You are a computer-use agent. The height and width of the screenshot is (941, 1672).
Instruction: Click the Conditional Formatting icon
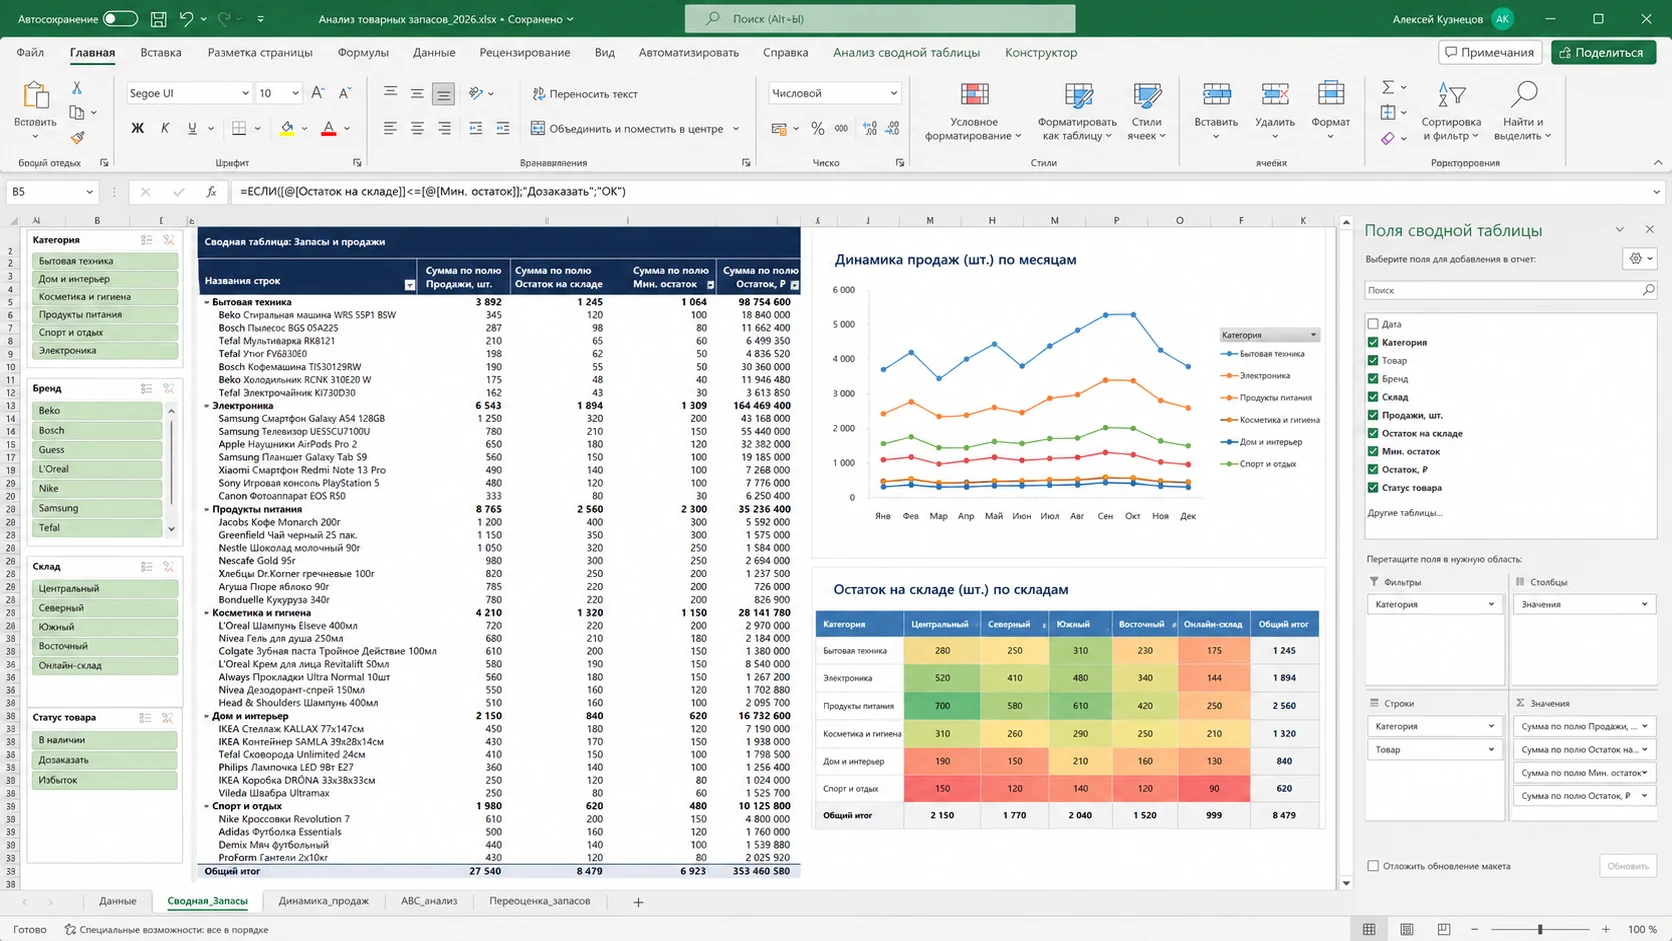tap(973, 96)
